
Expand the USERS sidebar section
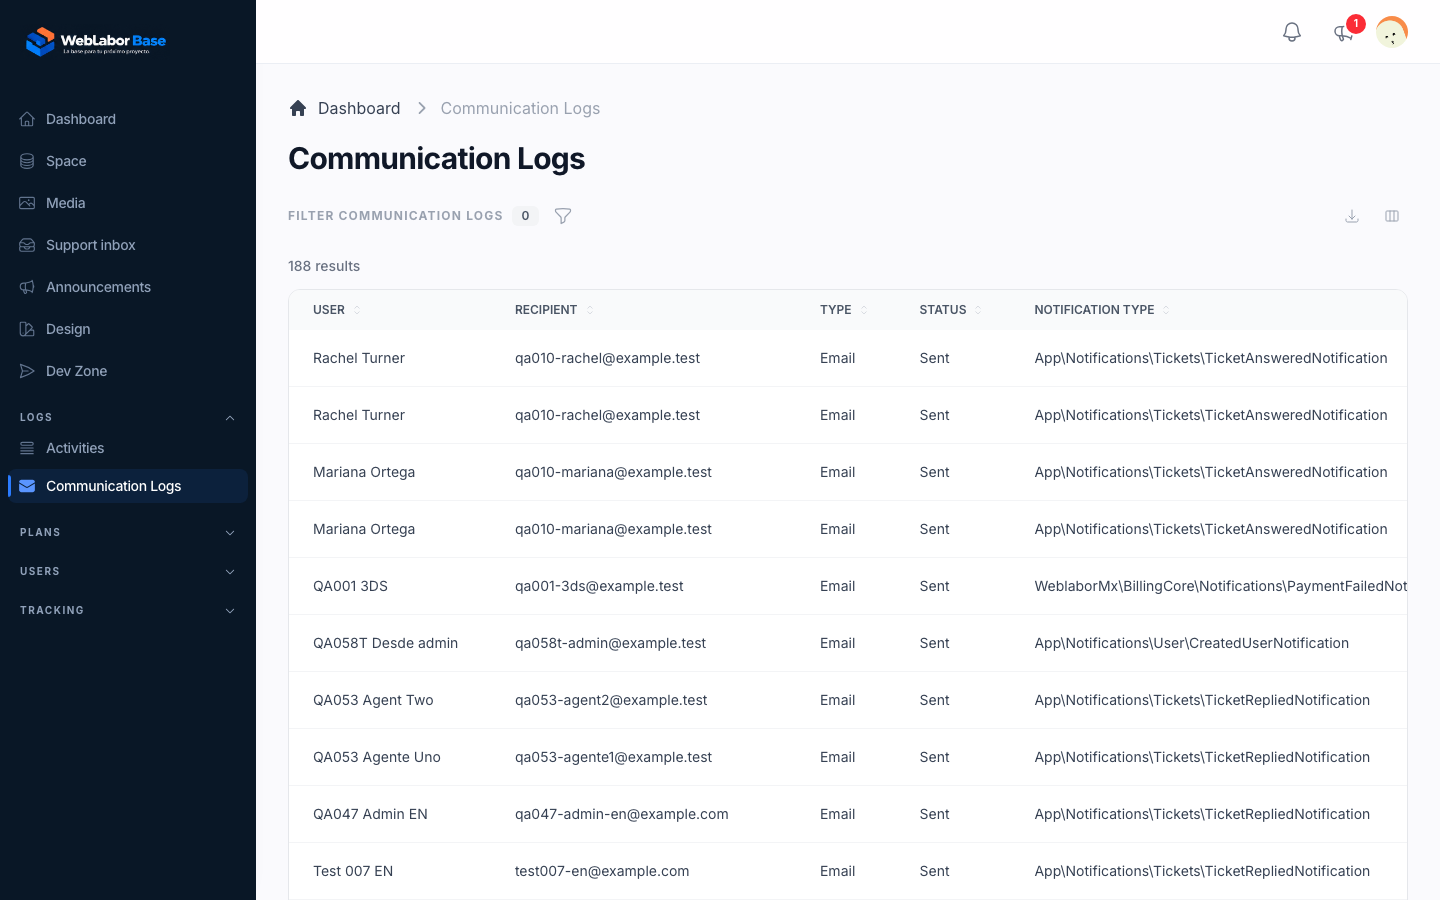(x=128, y=572)
